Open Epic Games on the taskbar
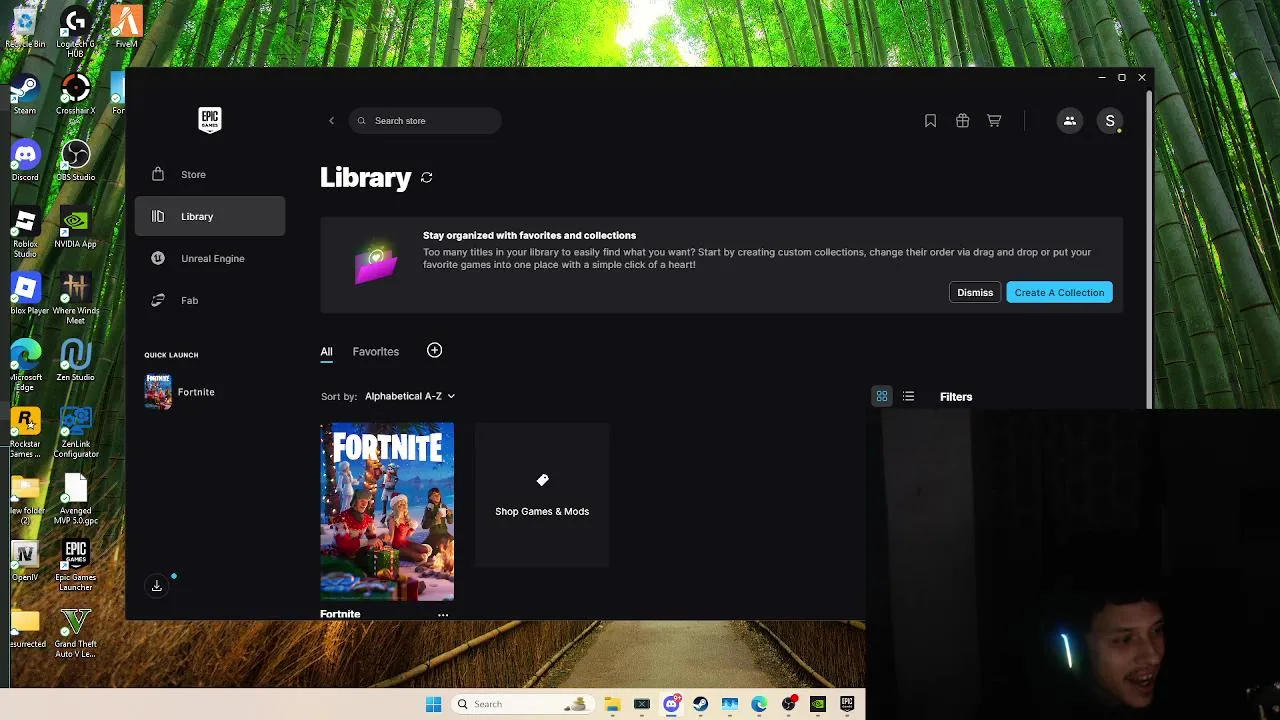 847,704
